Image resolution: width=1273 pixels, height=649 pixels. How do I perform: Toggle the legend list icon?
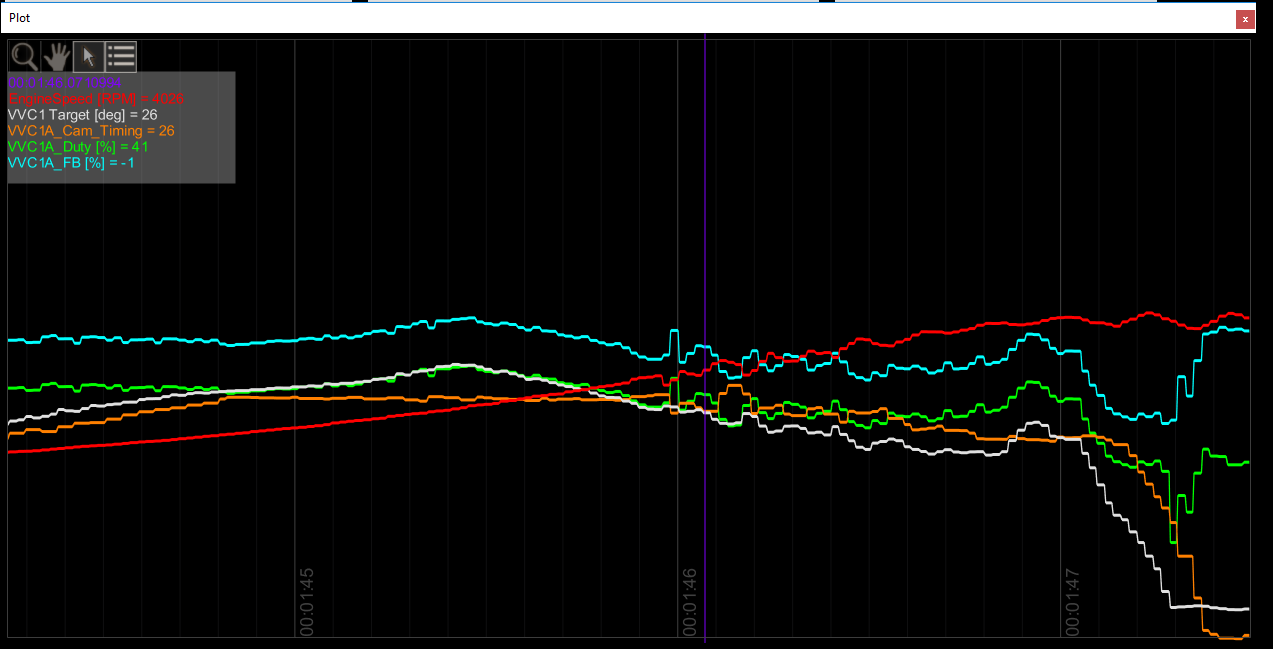[x=121, y=56]
